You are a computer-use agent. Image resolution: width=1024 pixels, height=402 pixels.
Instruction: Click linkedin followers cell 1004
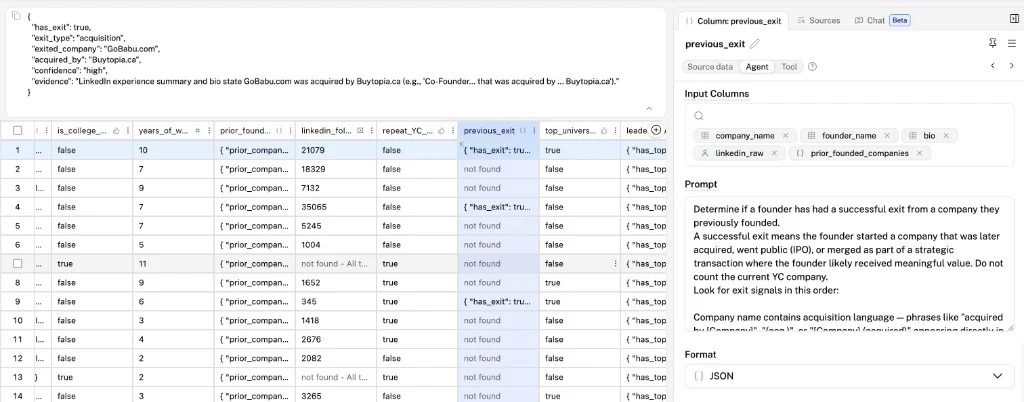coord(336,245)
